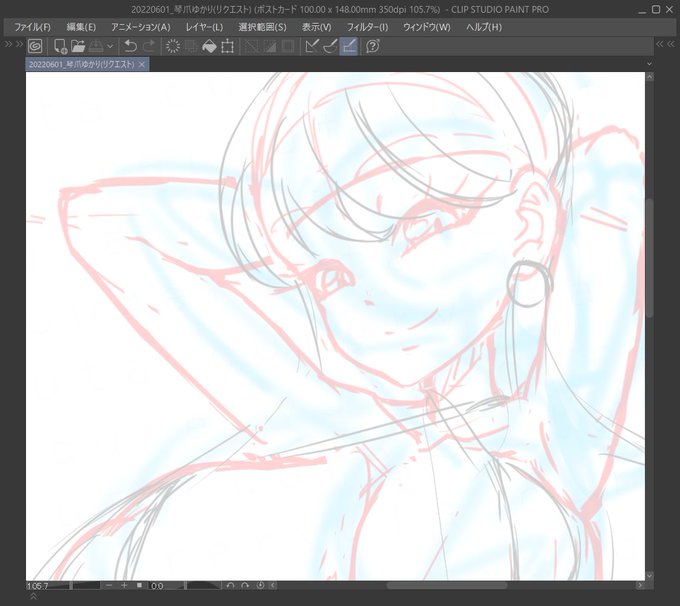Close the 20220601_琴爪ゆかり(リクエスト) tab
The width and height of the screenshot is (680, 606).
142,65
